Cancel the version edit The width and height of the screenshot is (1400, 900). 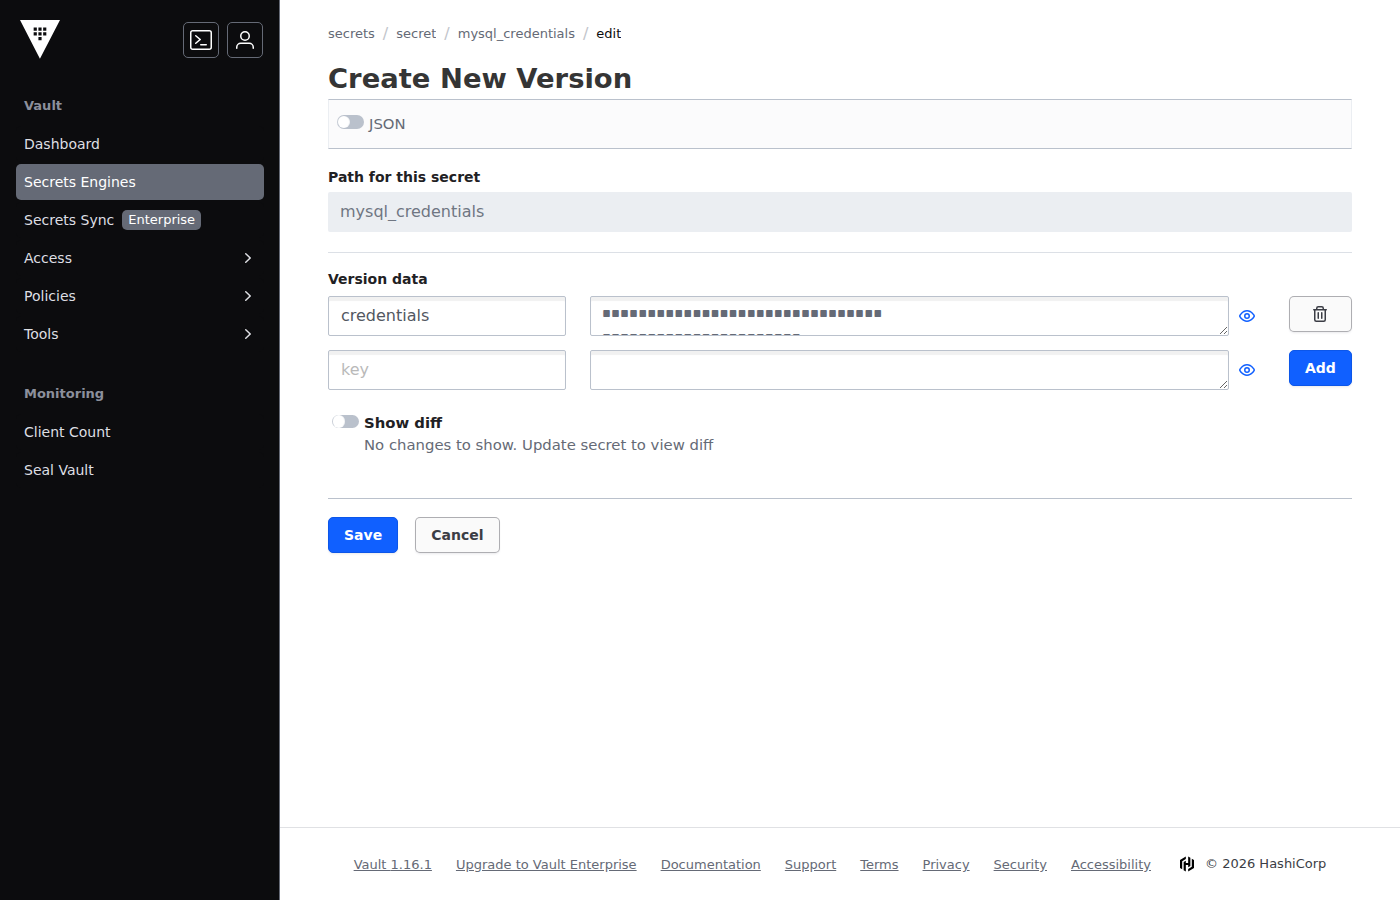[457, 535]
